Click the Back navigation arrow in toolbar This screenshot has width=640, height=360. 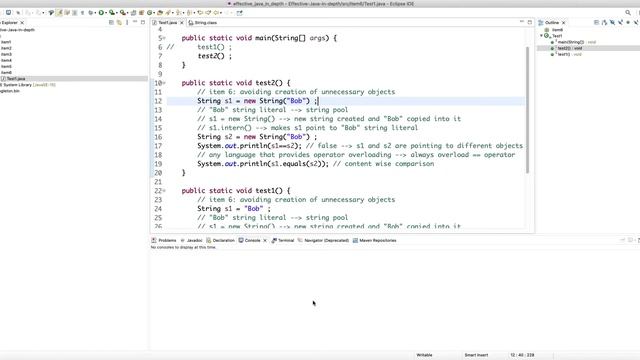(216, 13)
